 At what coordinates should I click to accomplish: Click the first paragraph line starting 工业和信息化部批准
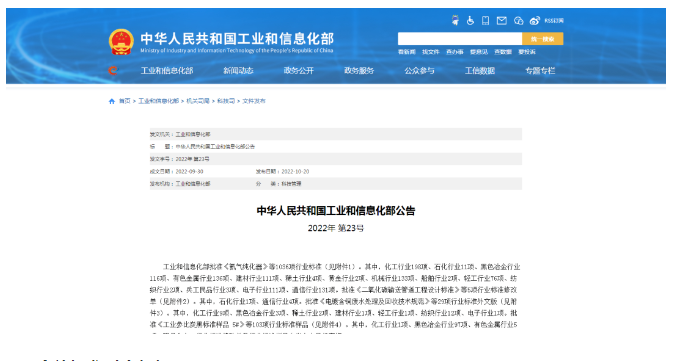(x=342, y=267)
